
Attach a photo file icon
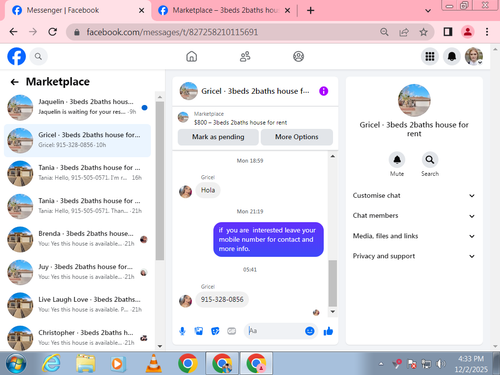pos(199,331)
